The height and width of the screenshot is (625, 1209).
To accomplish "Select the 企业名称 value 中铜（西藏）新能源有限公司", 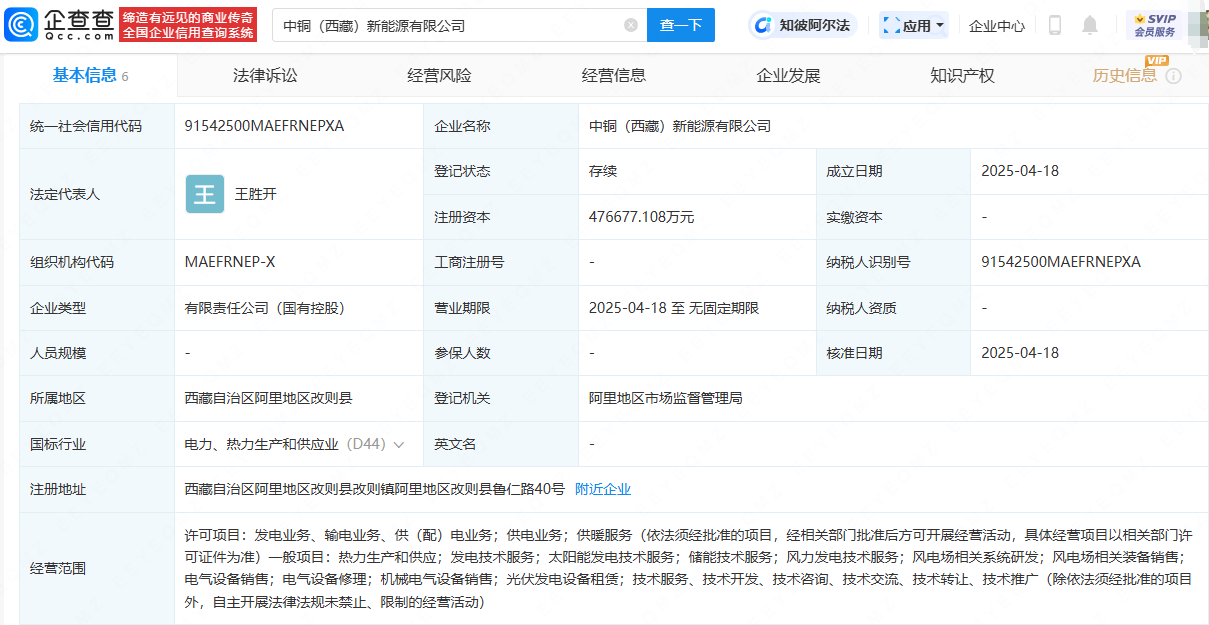I will pos(680,126).
